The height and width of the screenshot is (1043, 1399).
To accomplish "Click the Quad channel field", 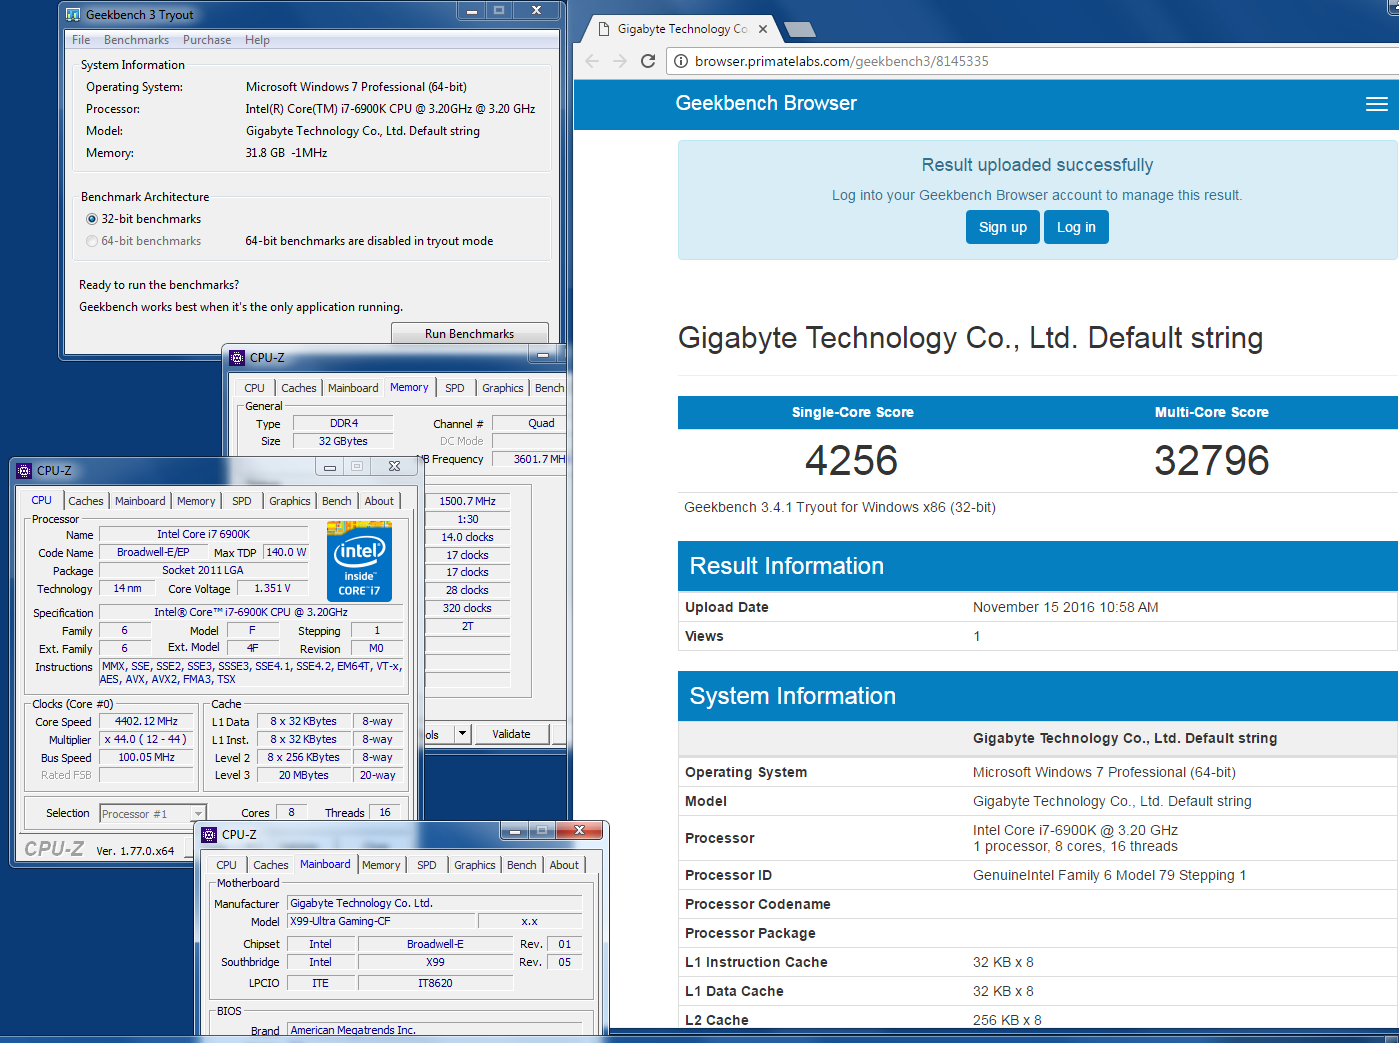I will tap(530, 423).
